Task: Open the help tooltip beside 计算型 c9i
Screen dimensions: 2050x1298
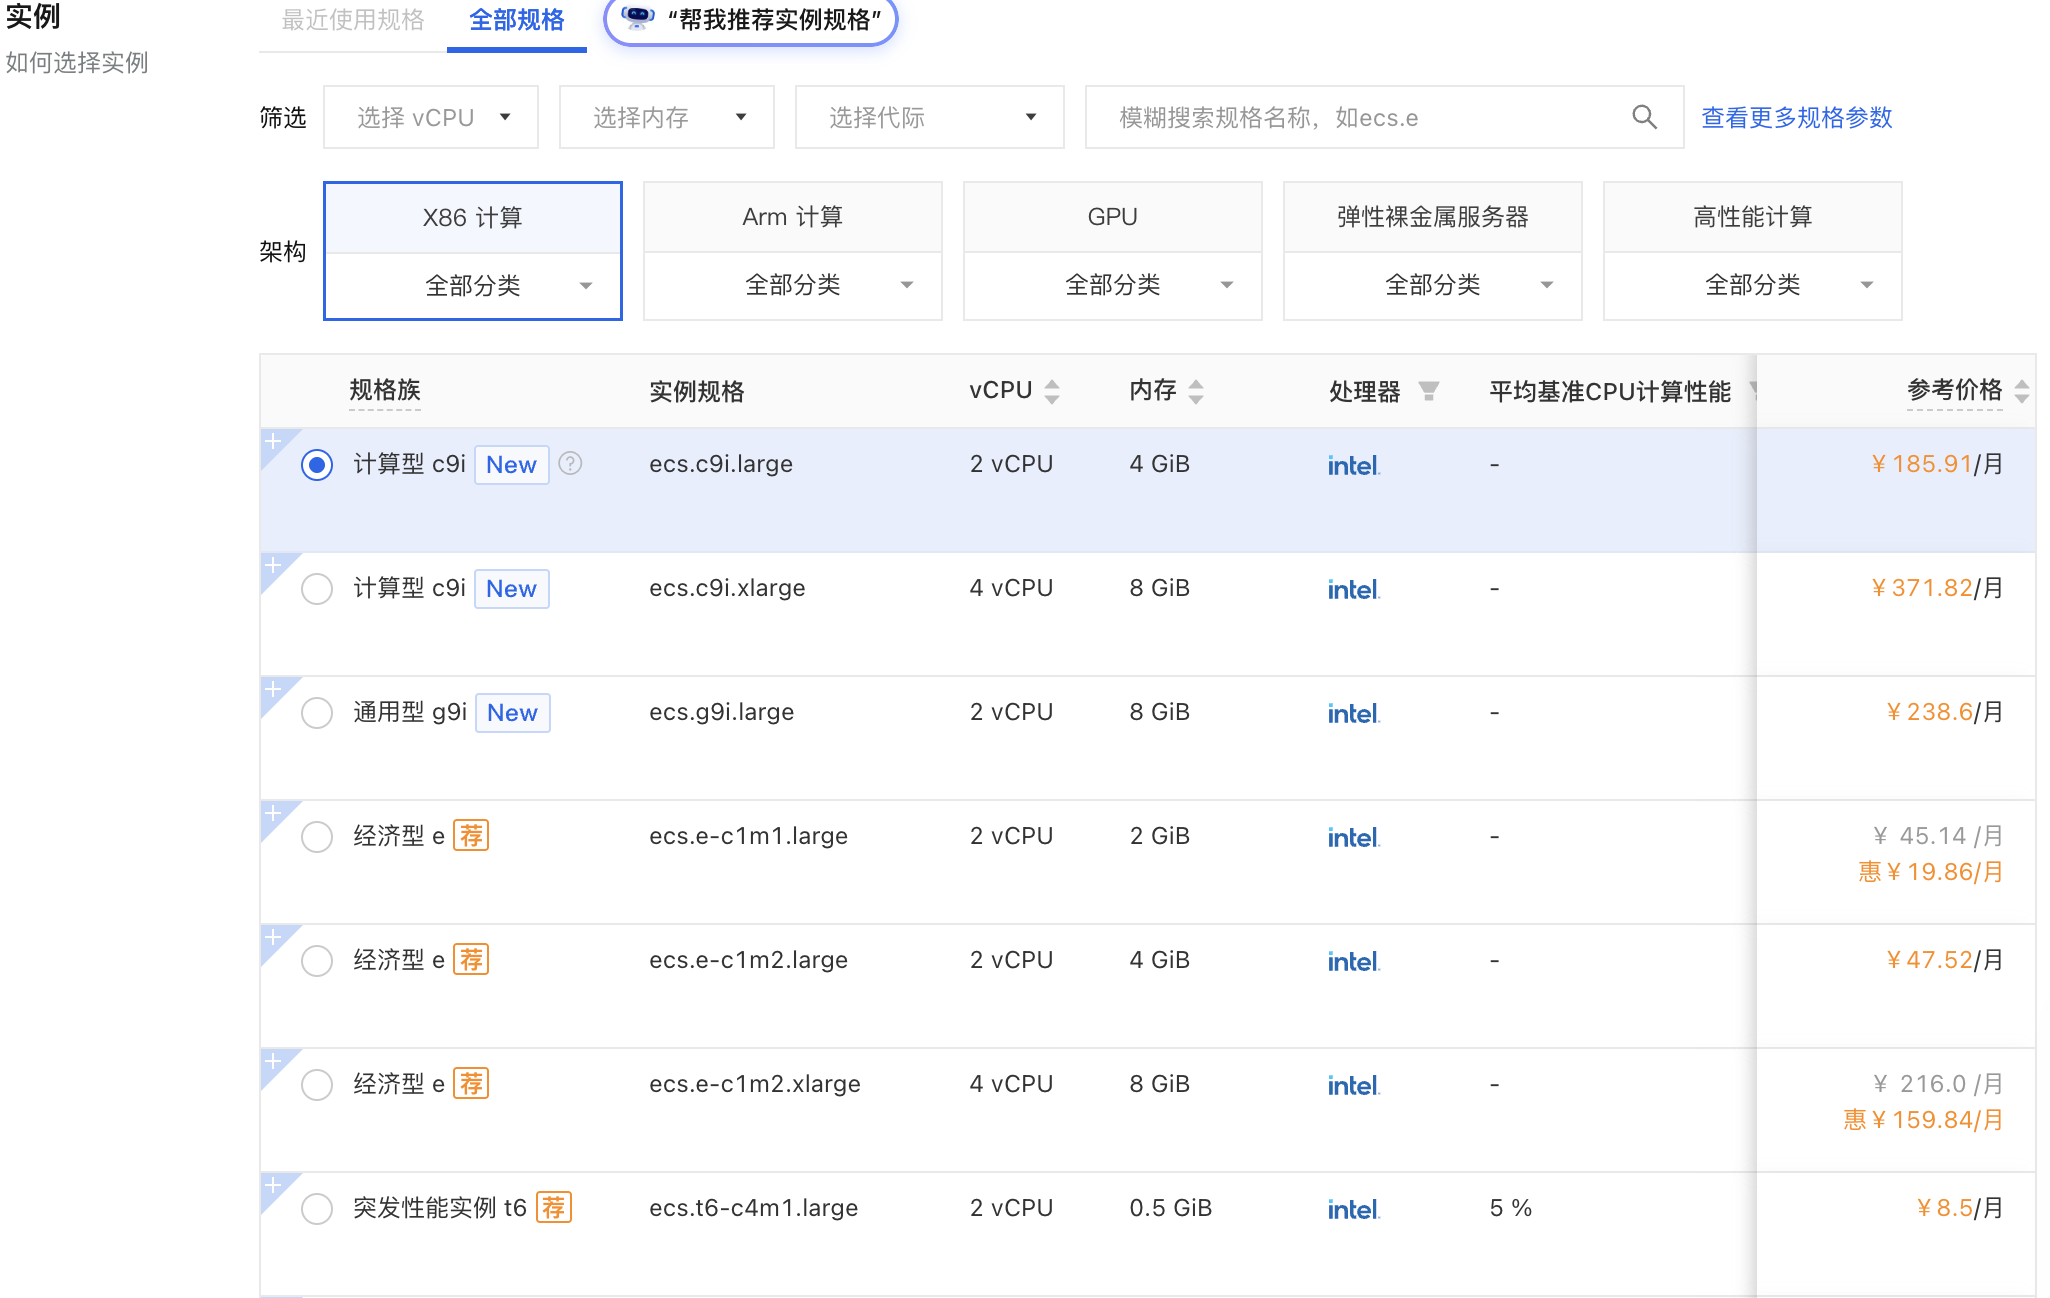Action: 571,464
